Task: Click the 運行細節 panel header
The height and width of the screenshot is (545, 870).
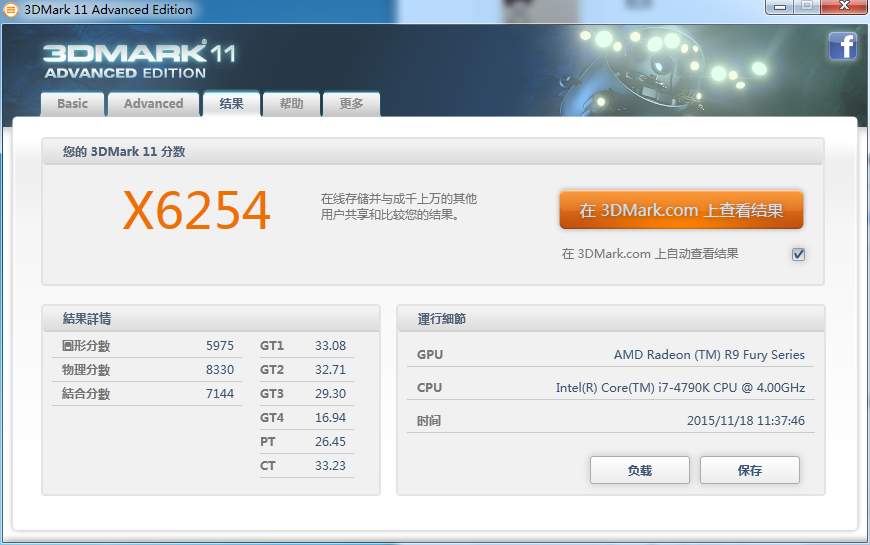Action: click(x=441, y=319)
